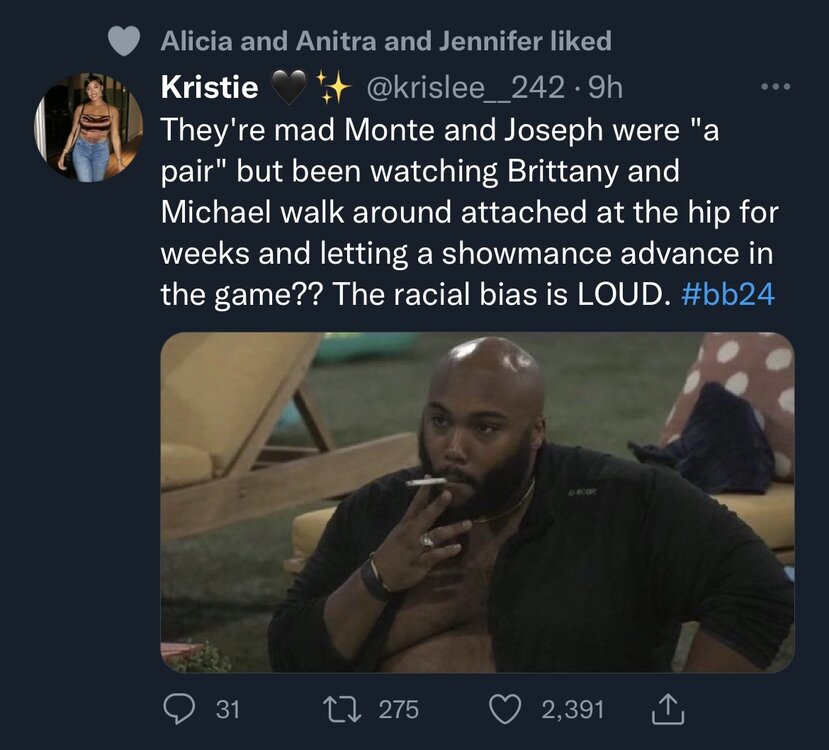Expand the attached photo of the man smoking
Viewport: 829px width, 750px height.
point(477,502)
